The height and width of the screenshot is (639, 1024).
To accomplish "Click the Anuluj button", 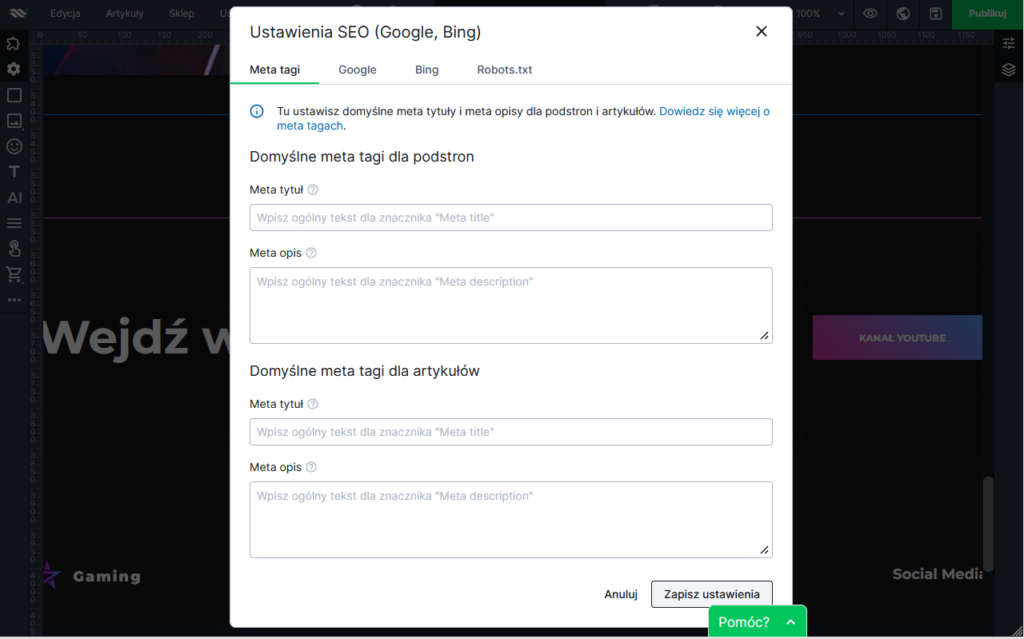I will coord(620,594).
